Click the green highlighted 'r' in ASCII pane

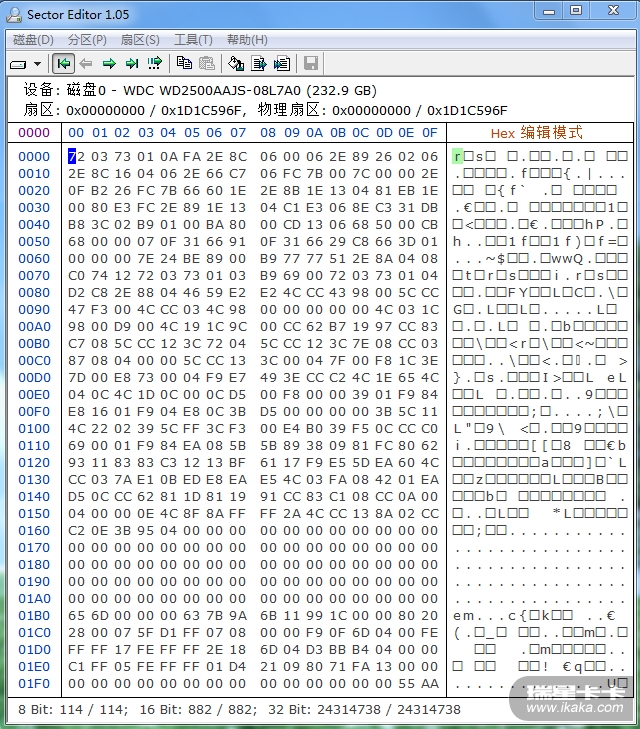pyautogui.click(x=457, y=157)
